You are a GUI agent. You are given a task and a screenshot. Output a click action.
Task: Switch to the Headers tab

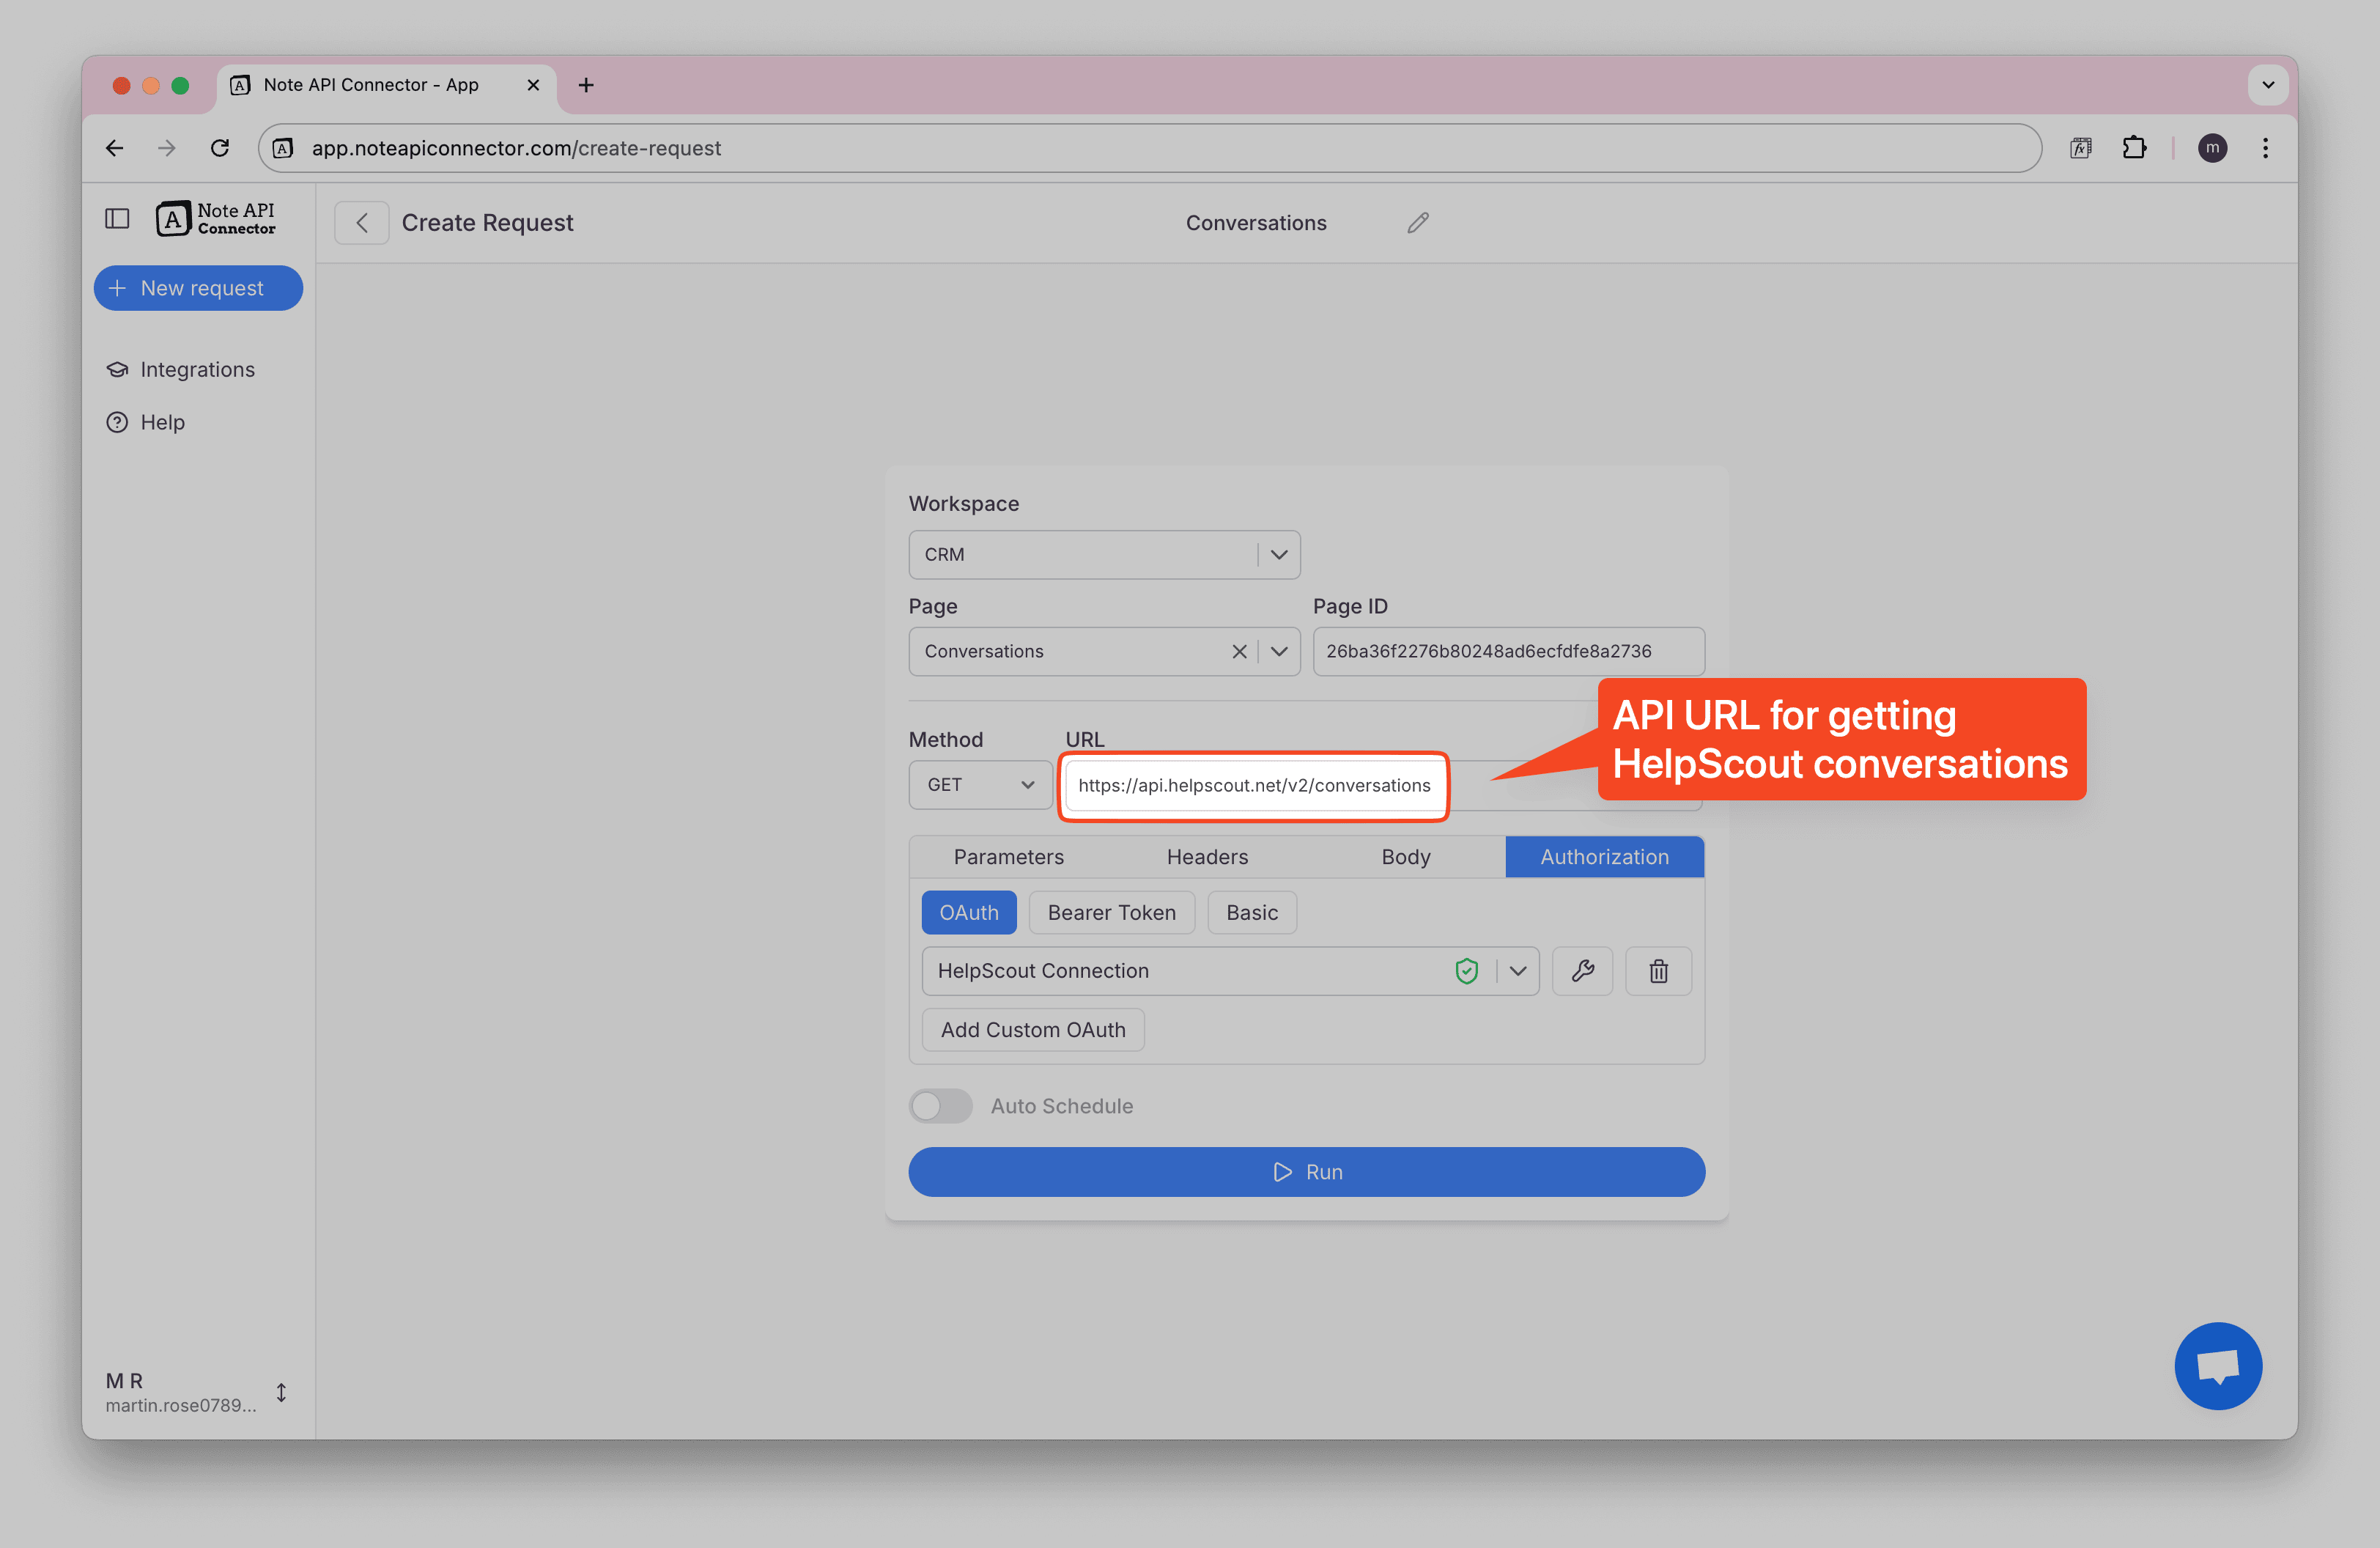point(1207,857)
